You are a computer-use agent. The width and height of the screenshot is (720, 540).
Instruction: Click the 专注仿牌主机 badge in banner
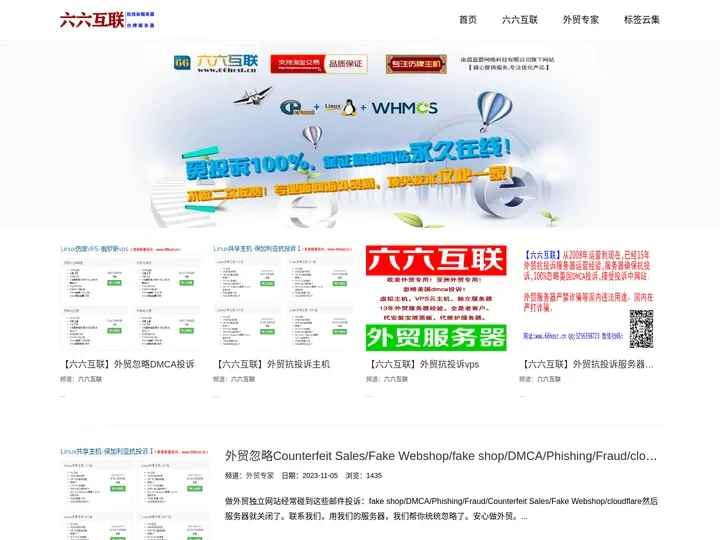click(416, 64)
